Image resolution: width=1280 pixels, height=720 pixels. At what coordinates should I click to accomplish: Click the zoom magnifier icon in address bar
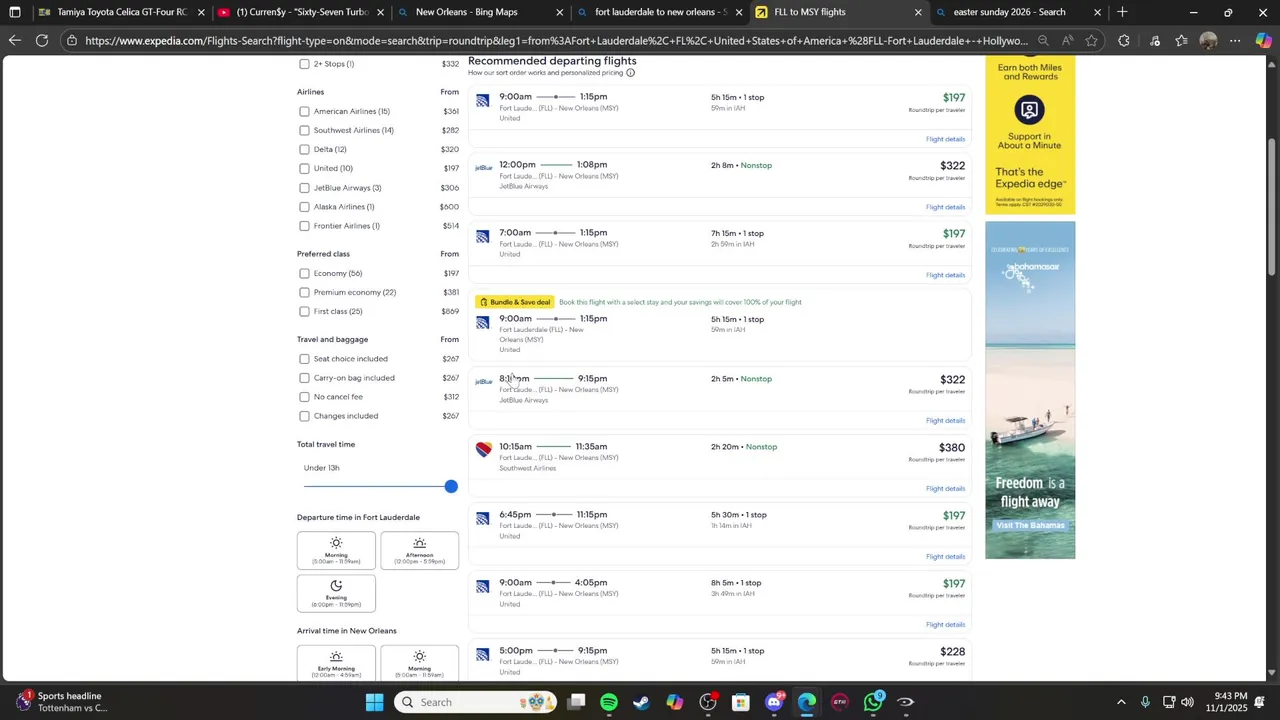[1043, 41]
